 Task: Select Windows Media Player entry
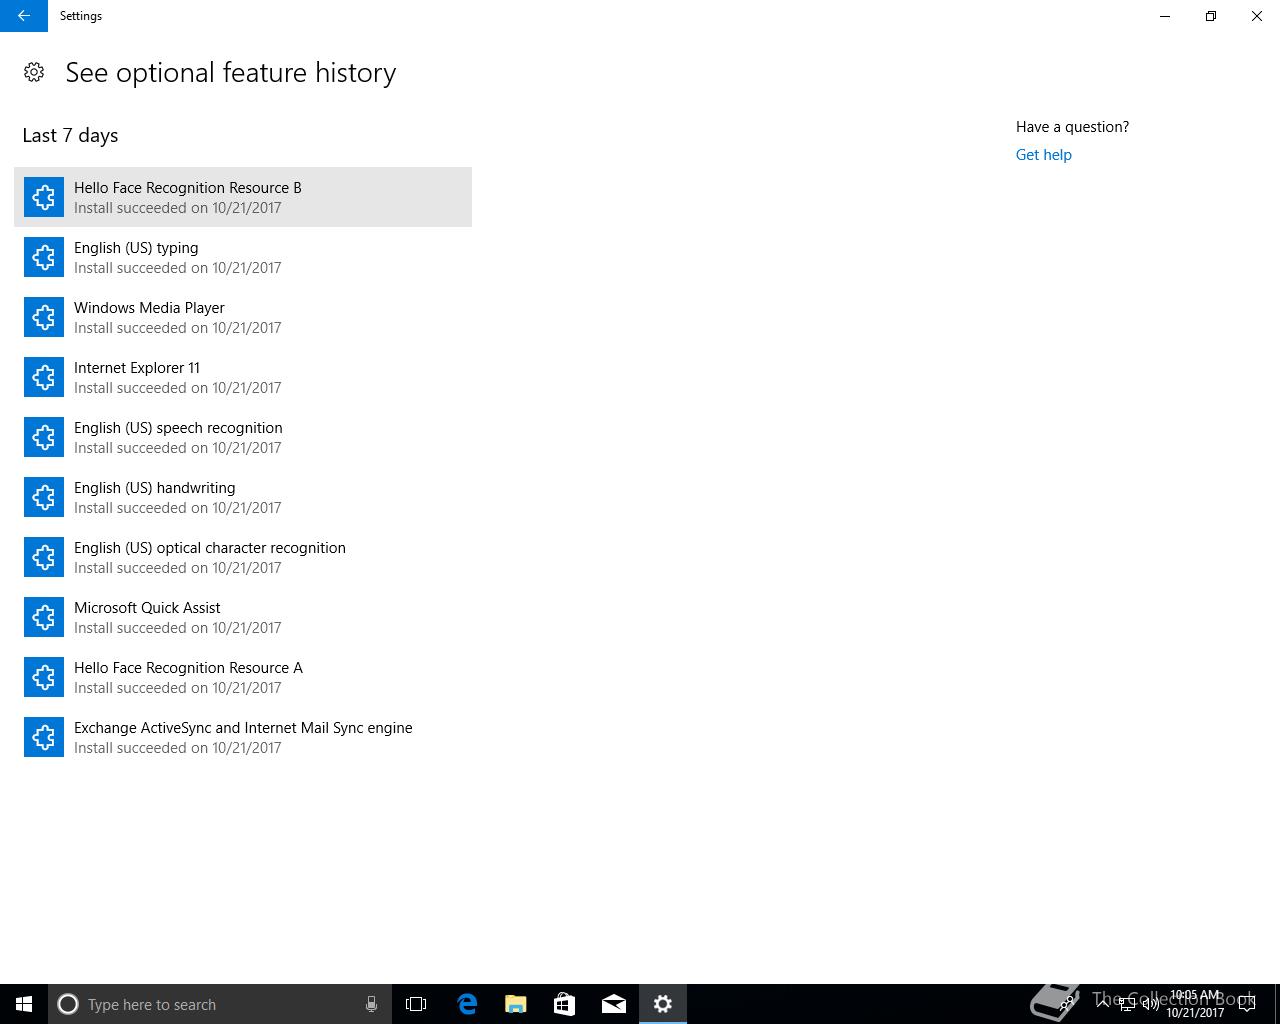coord(243,317)
